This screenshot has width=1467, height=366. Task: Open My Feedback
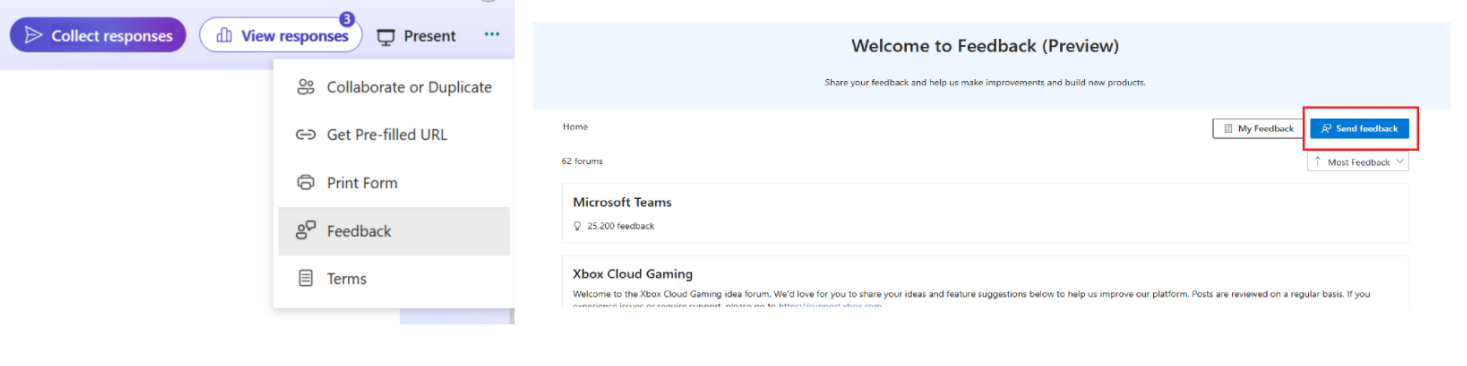point(1258,129)
